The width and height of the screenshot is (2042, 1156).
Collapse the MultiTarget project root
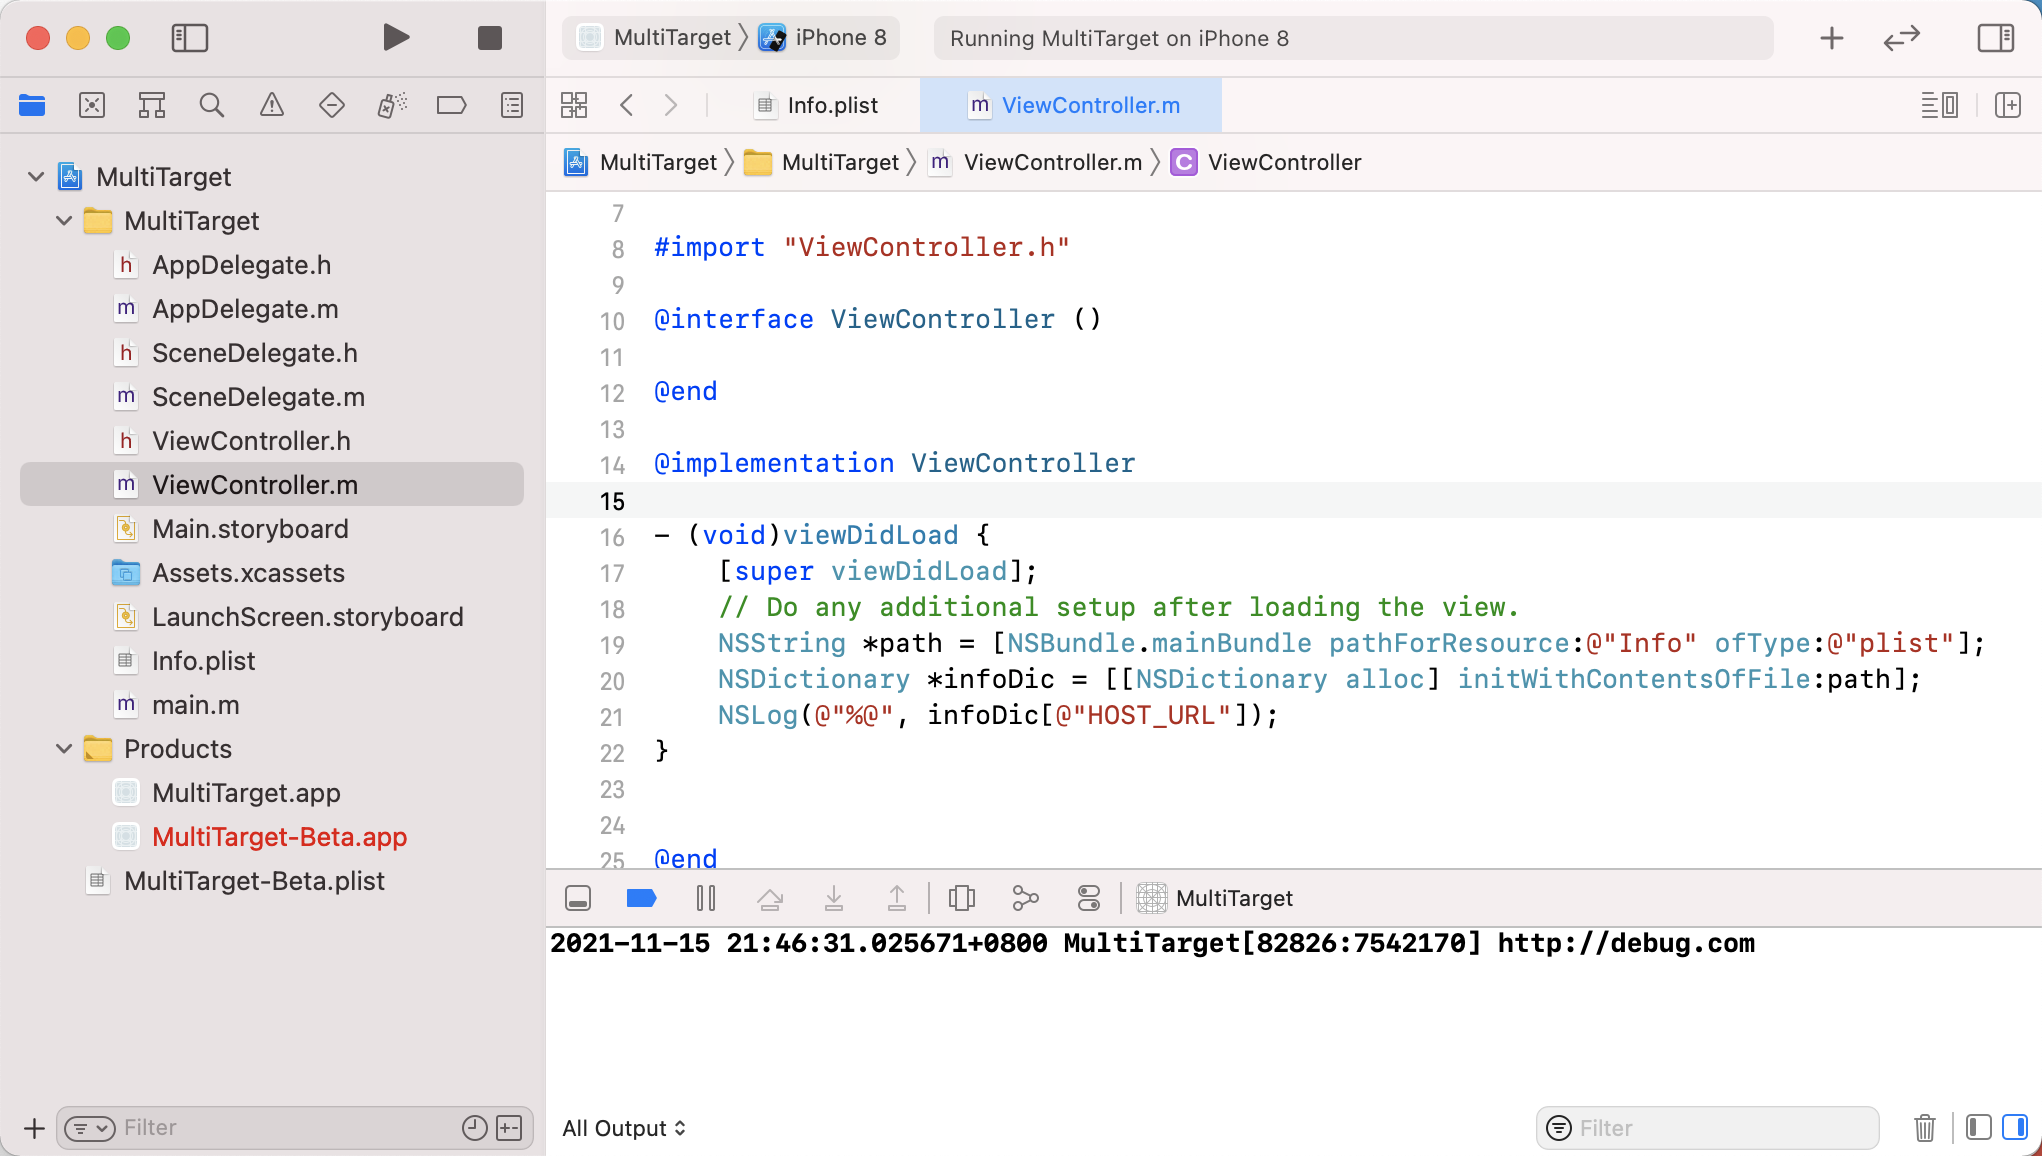36,177
